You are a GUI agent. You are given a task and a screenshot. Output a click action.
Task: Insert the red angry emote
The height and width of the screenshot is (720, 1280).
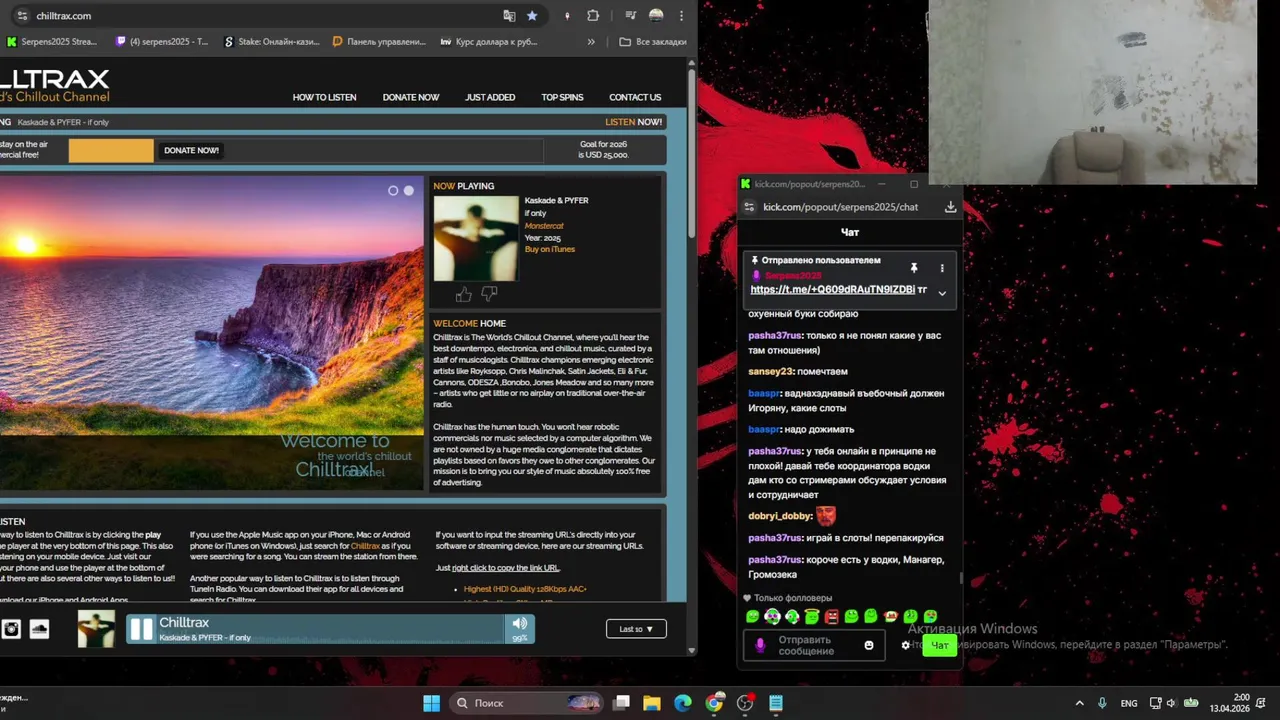coord(831,617)
